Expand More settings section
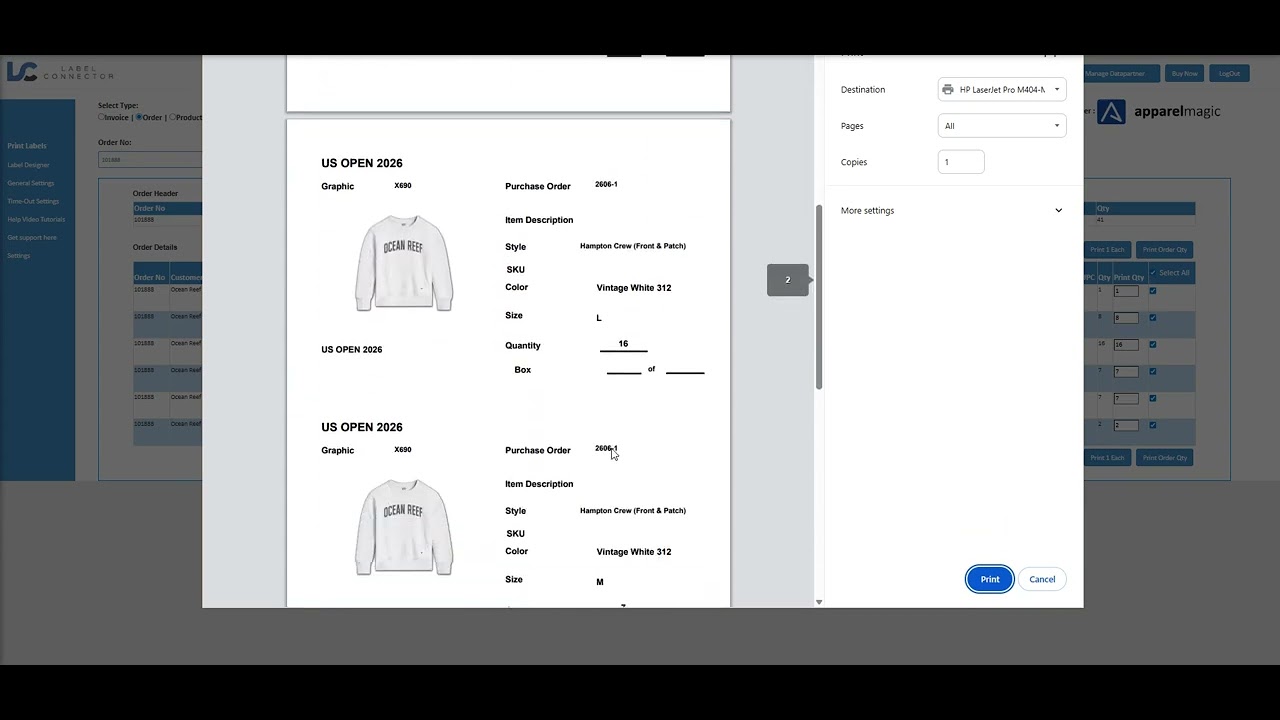 click(x=951, y=210)
